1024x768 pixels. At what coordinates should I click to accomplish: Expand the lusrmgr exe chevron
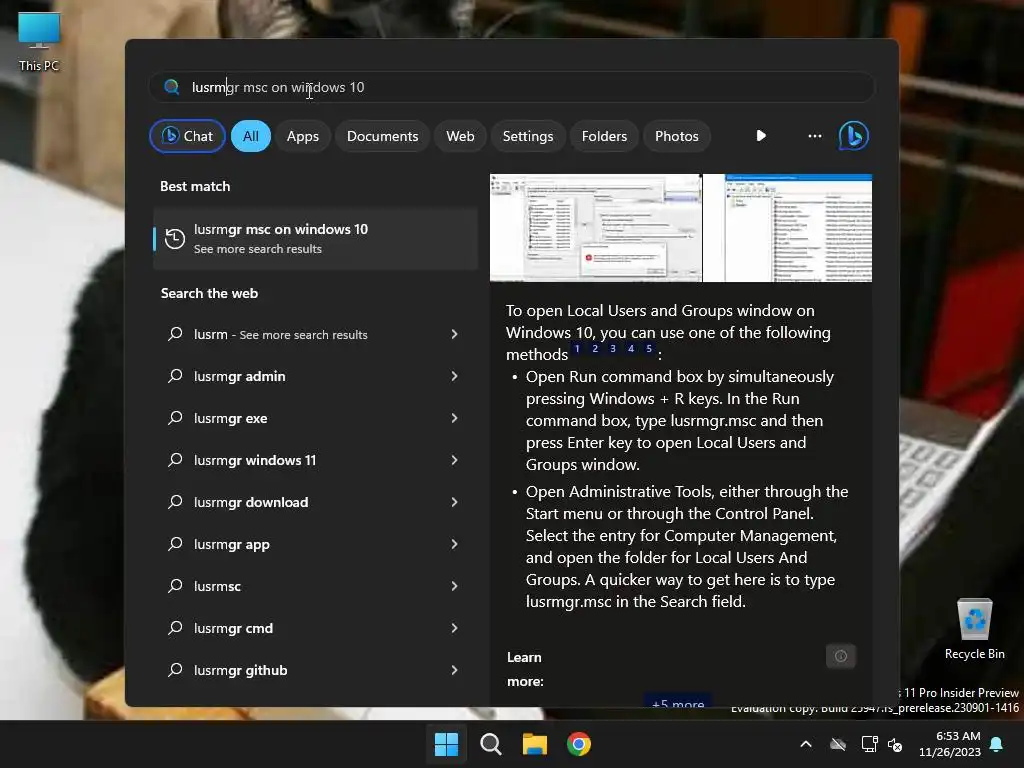(455, 418)
